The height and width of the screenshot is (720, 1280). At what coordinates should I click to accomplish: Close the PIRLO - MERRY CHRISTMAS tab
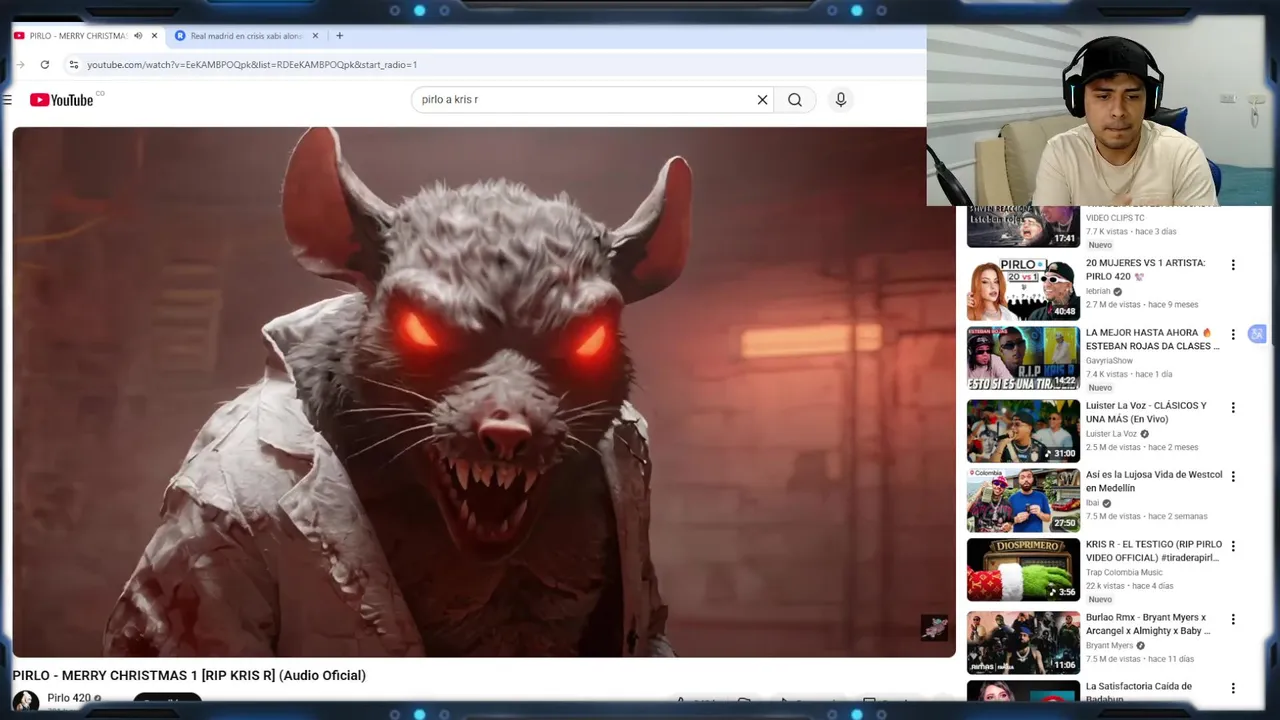click(154, 36)
